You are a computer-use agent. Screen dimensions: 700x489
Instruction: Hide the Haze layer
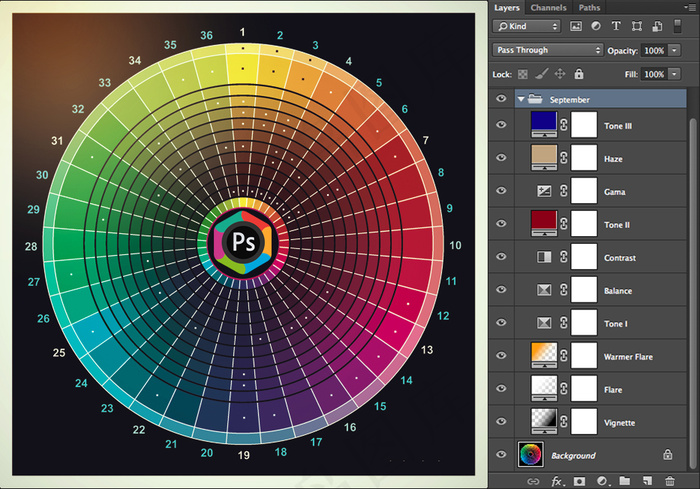[x=502, y=158]
